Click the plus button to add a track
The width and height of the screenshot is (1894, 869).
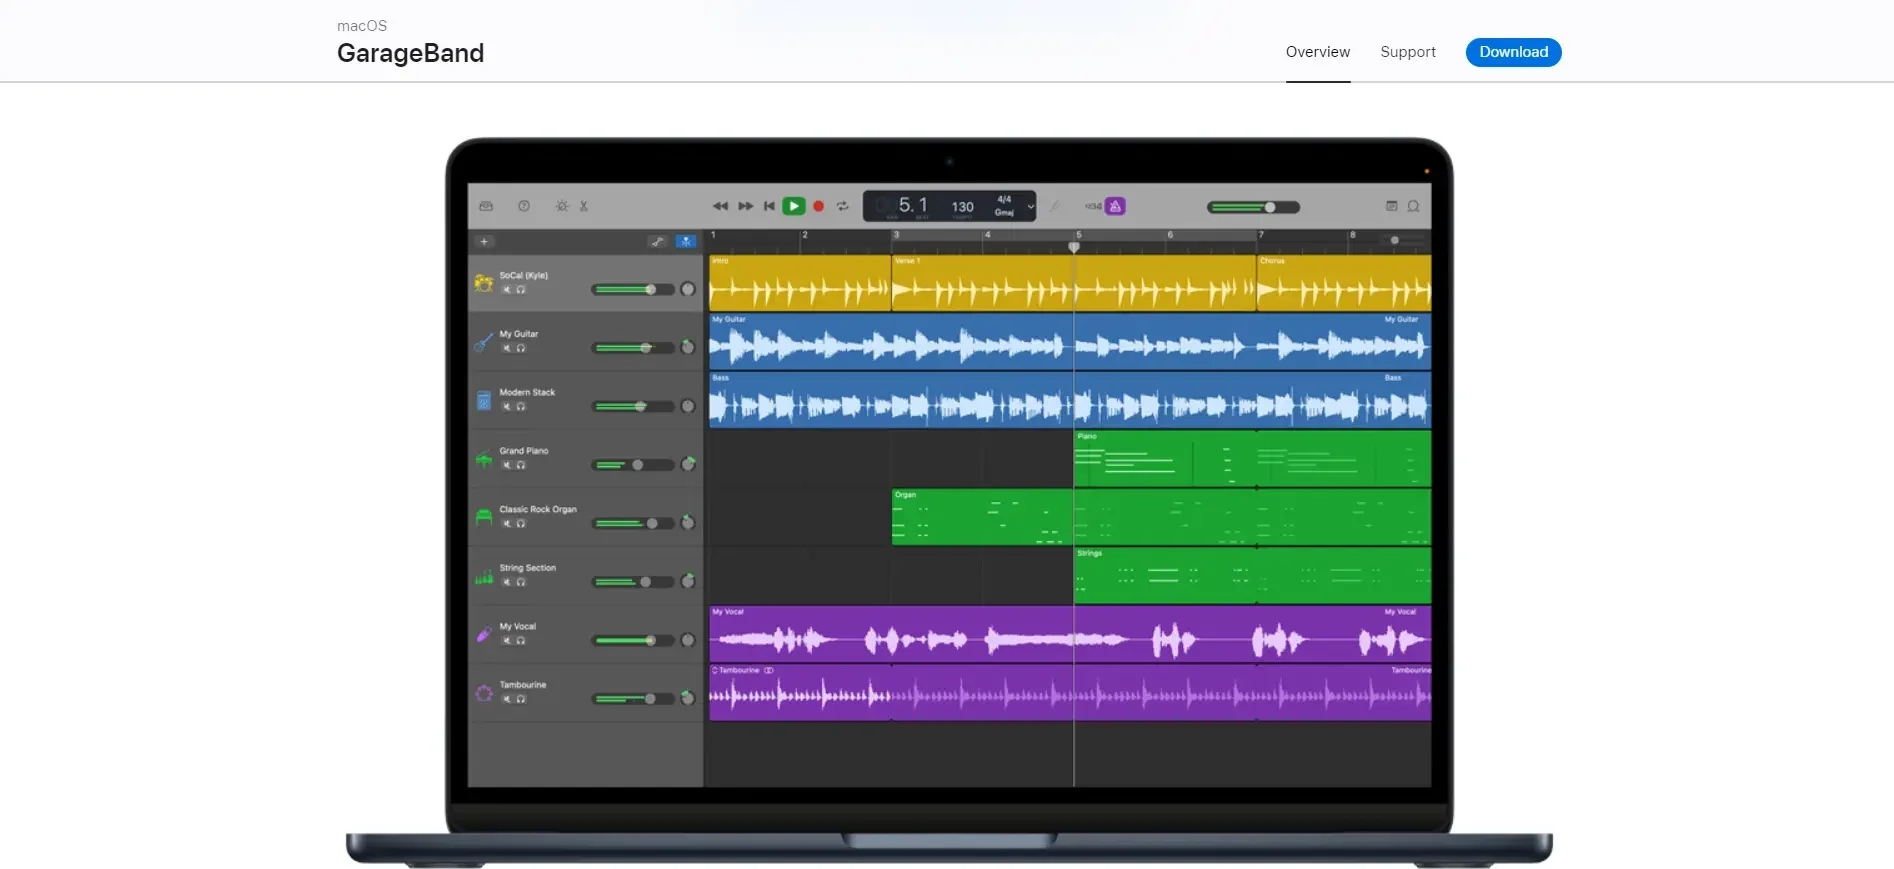click(484, 241)
